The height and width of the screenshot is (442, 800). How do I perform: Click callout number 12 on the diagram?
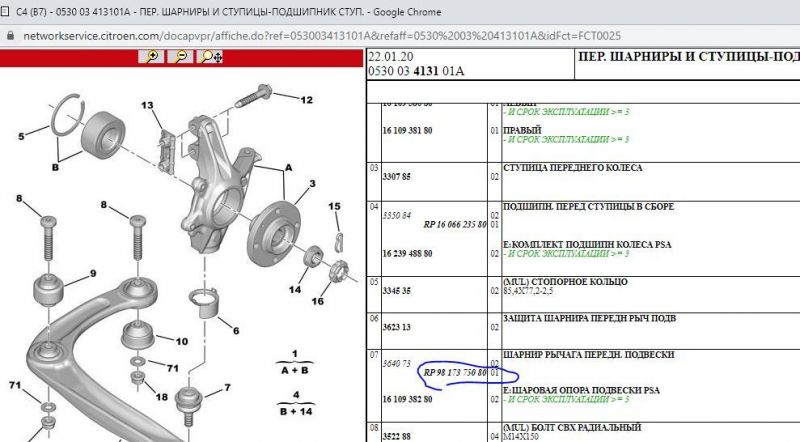(306, 99)
